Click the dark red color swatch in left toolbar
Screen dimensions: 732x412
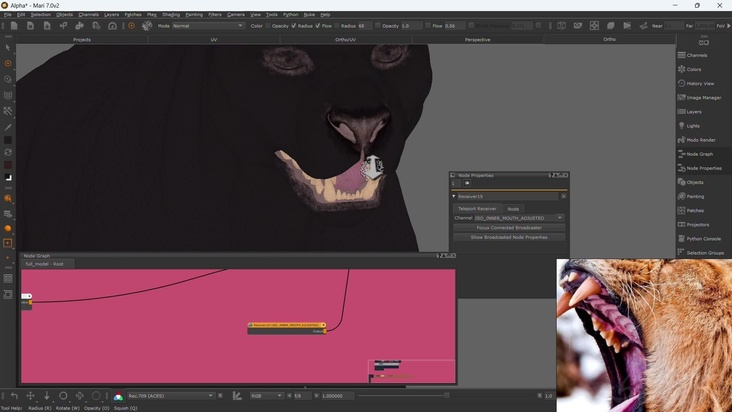[x=8, y=165]
